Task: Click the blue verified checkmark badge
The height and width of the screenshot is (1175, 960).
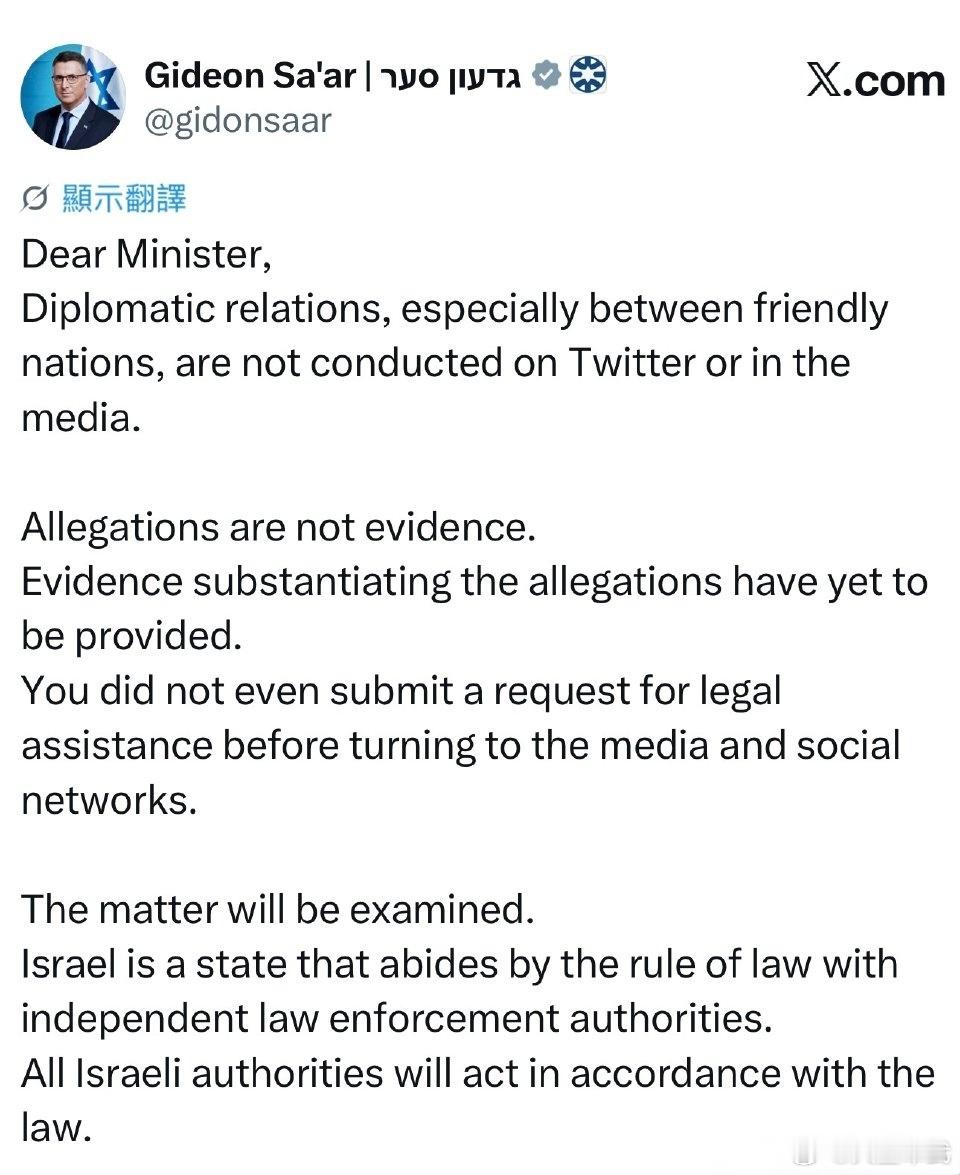Action: pyautogui.click(x=545, y=75)
